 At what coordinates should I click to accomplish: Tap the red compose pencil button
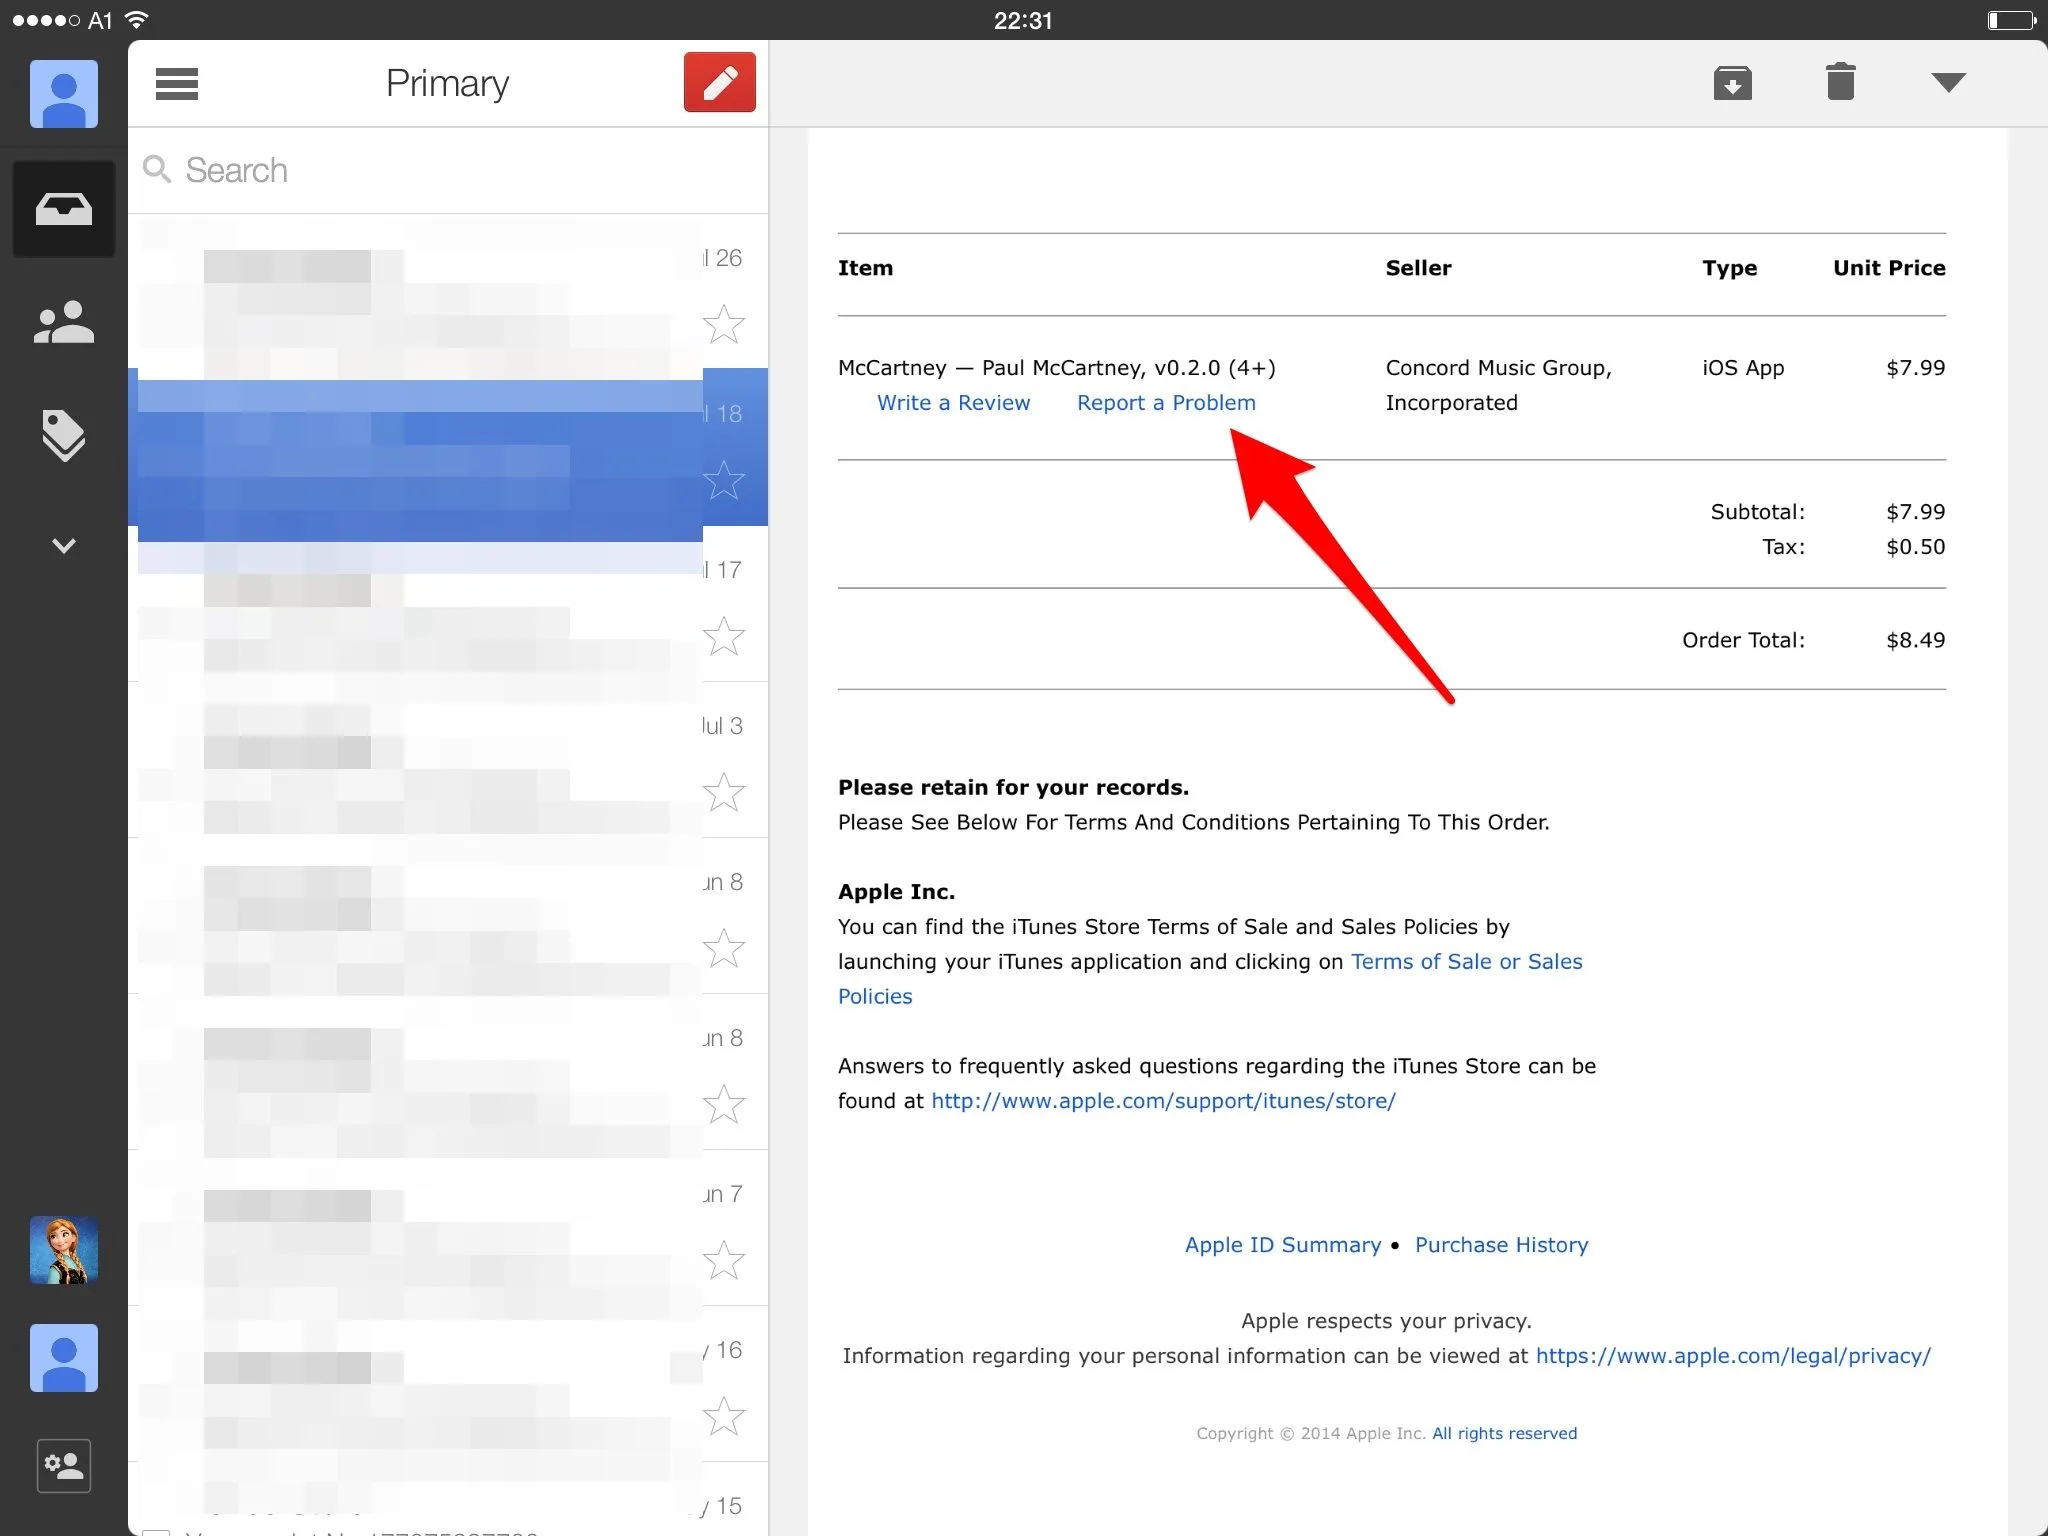point(719,83)
